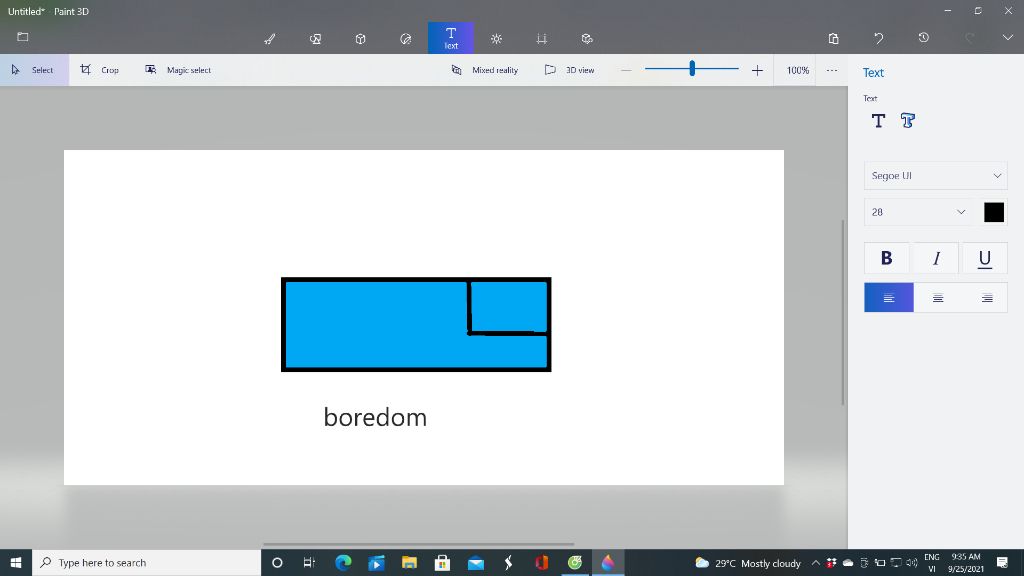Screen dimensions: 1024x576
Task: Toggle Italic formatting
Action: [936, 258]
